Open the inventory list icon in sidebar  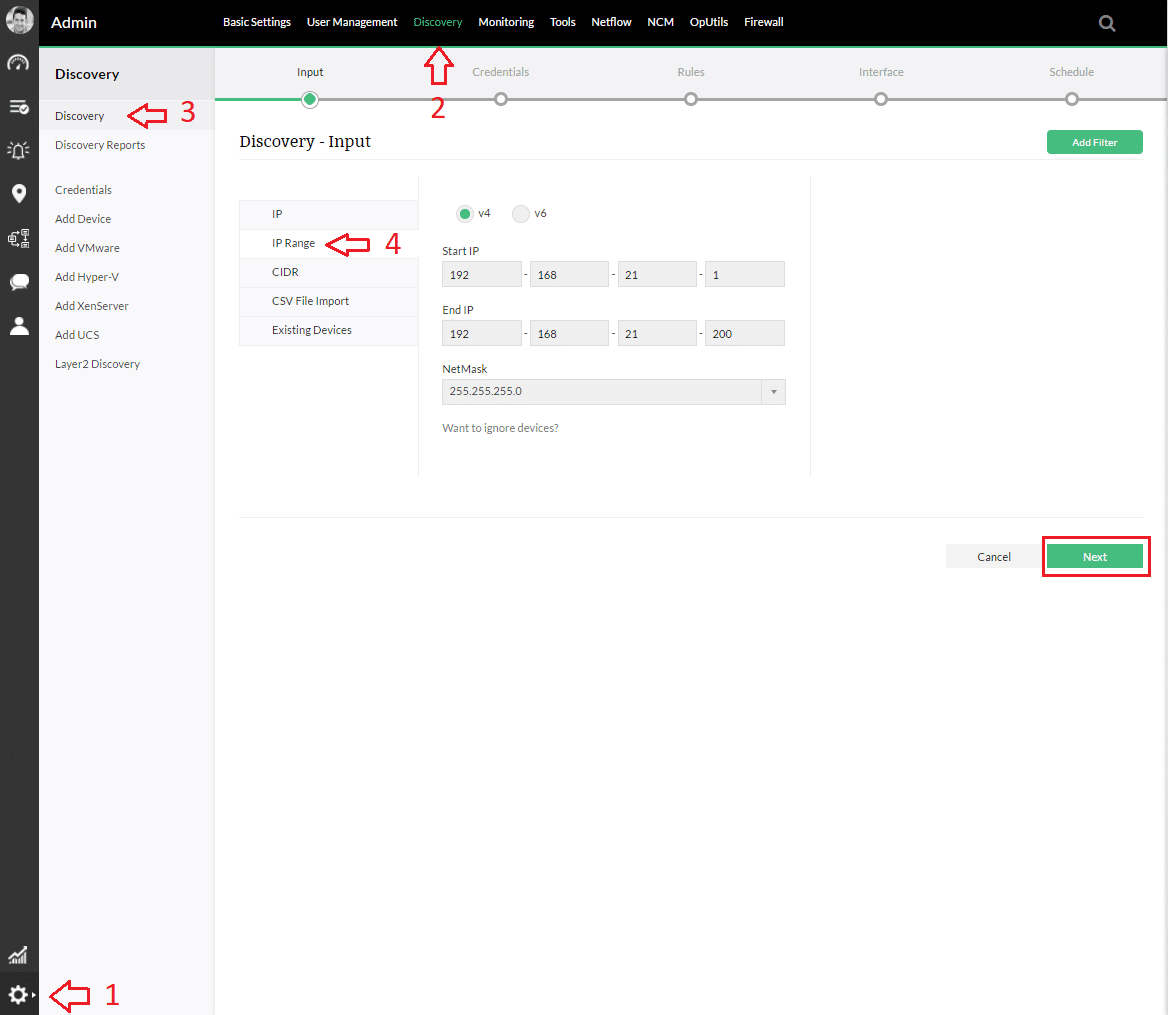coord(18,107)
